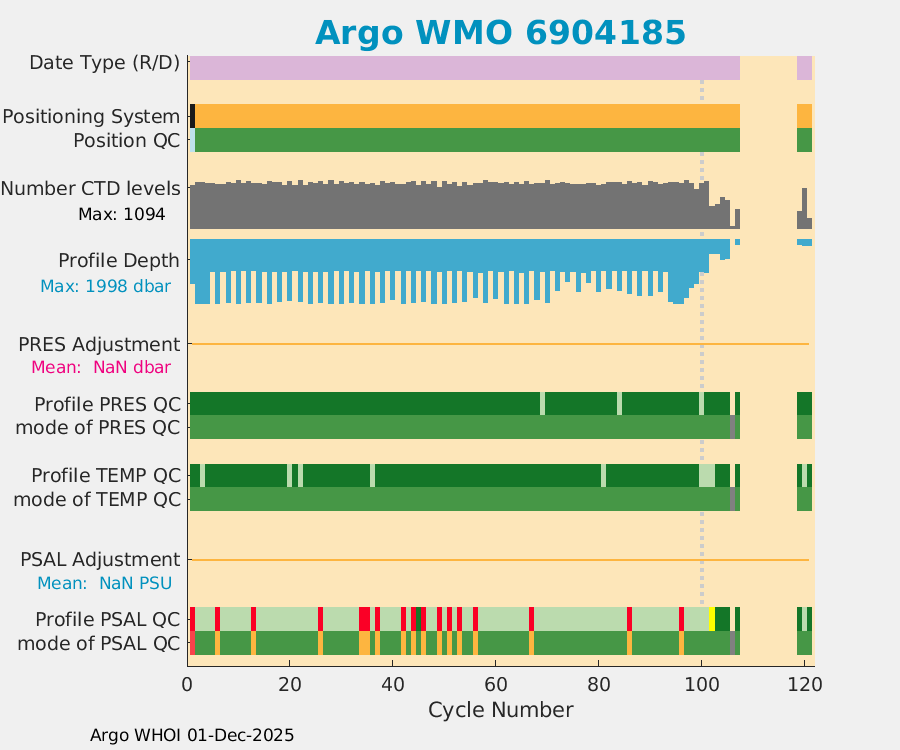This screenshot has width=900, height=750.
Task: Select the Date Type (R/D) label
Action: (105, 63)
